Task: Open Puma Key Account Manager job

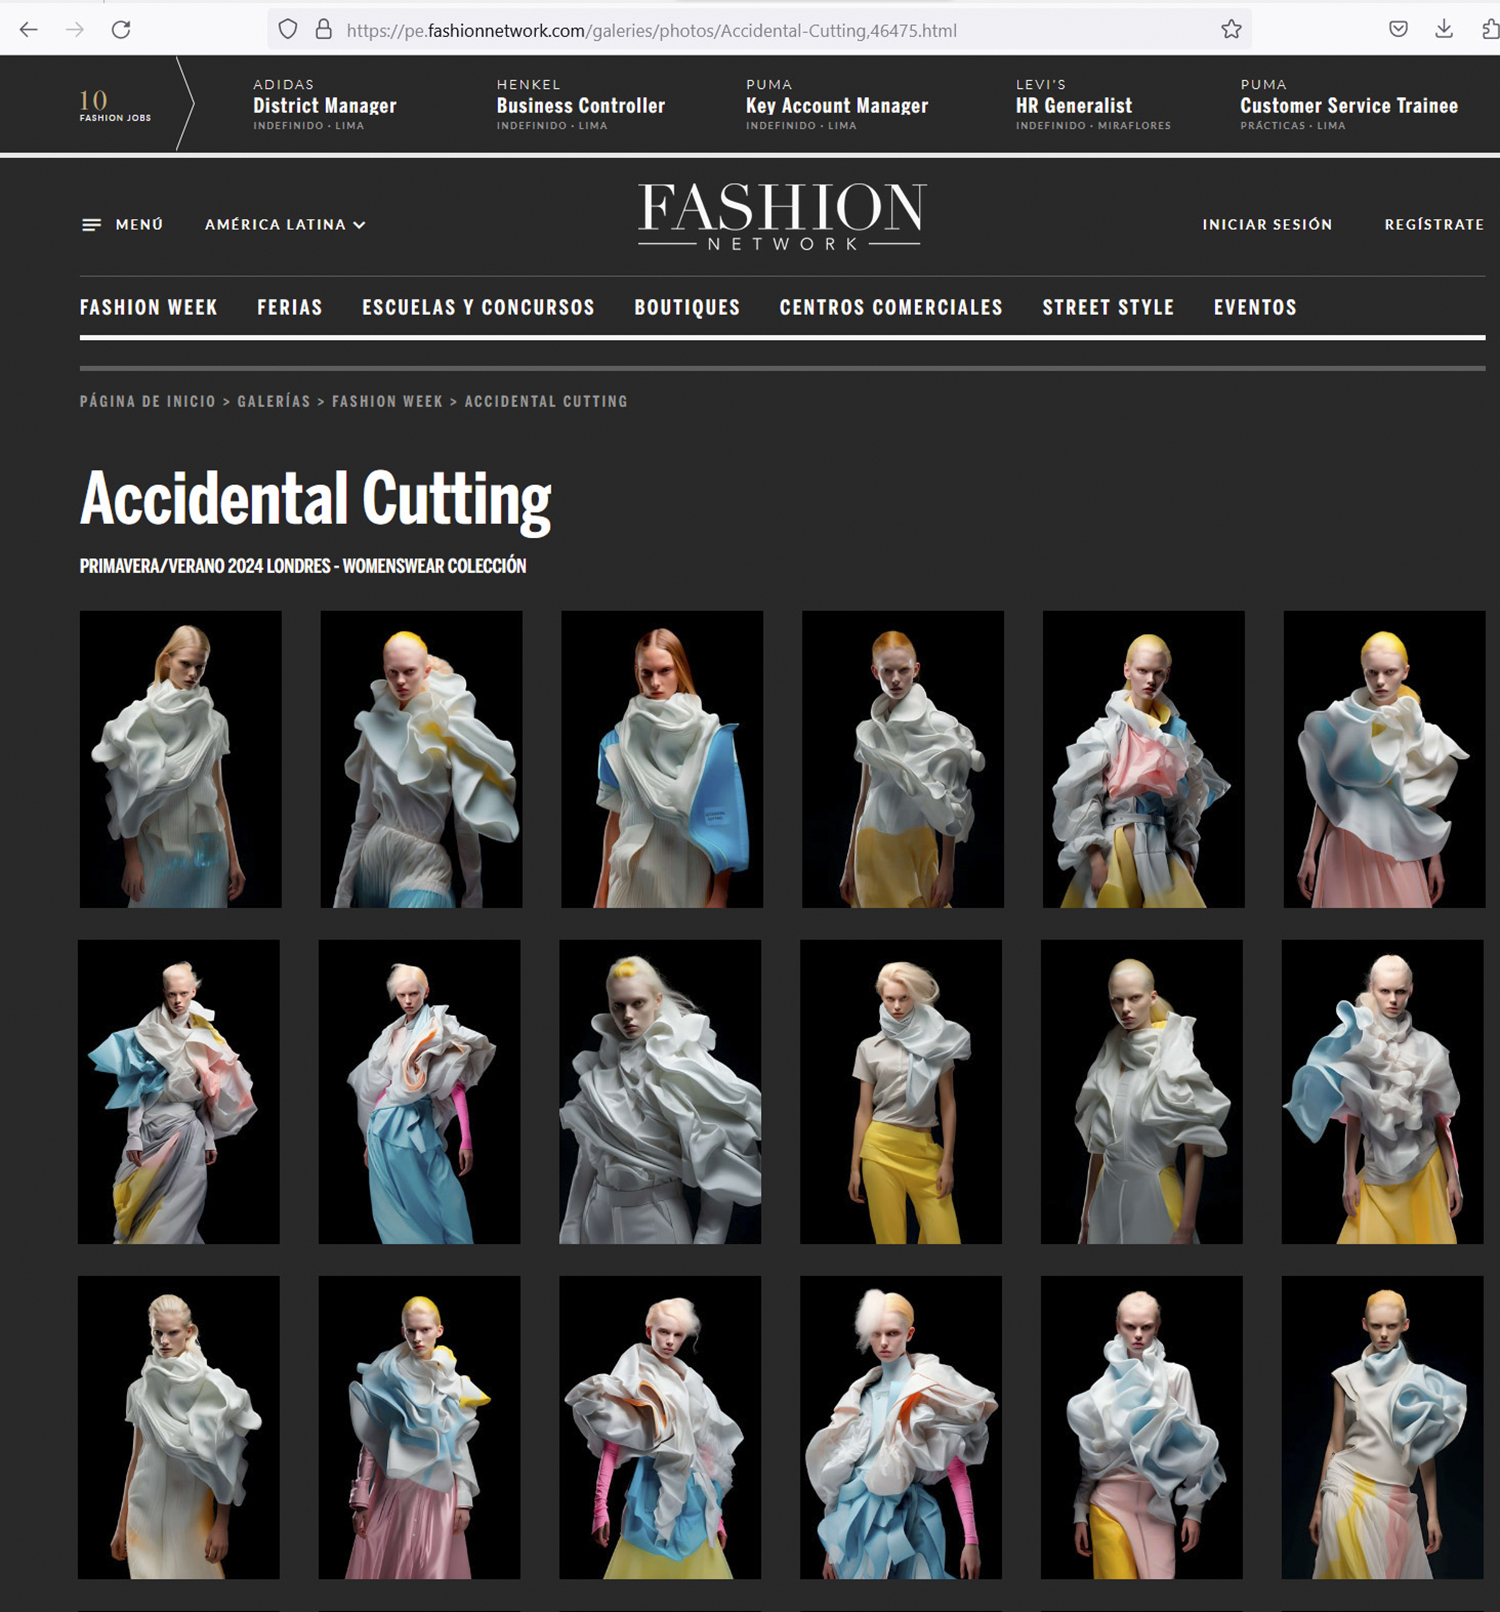Action: 837,105
